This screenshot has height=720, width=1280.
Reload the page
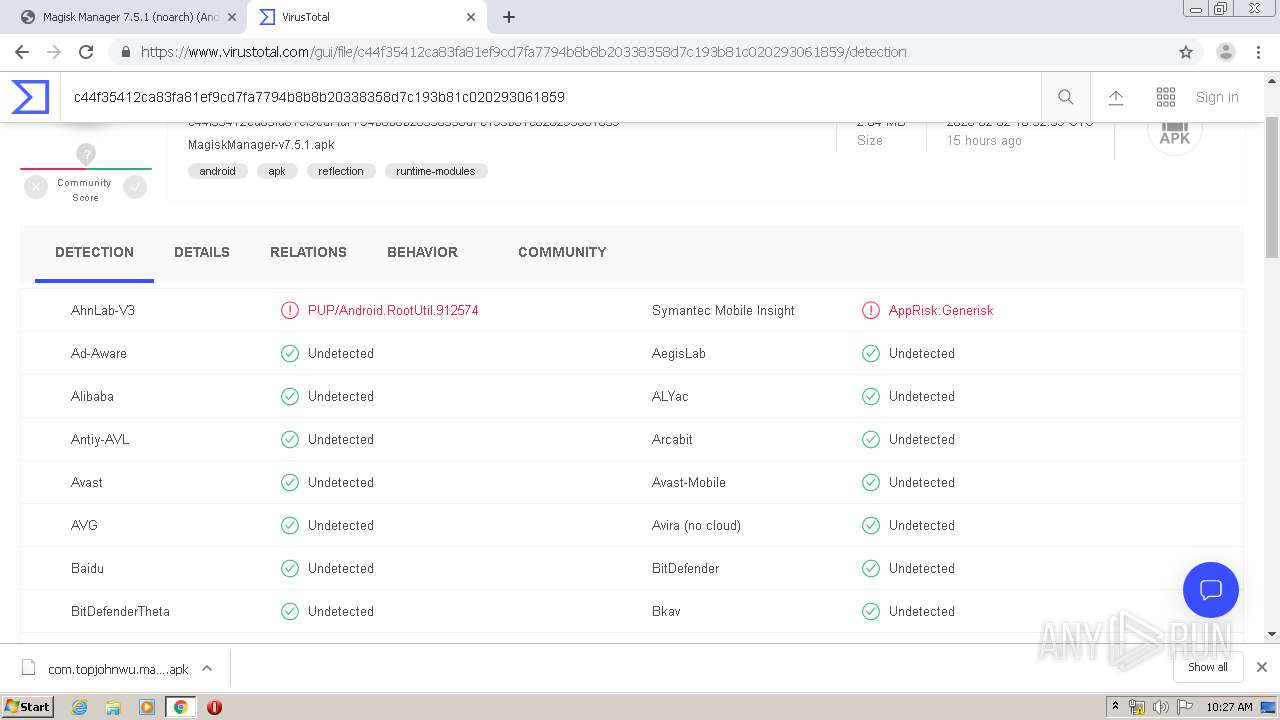pyautogui.click(x=86, y=52)
